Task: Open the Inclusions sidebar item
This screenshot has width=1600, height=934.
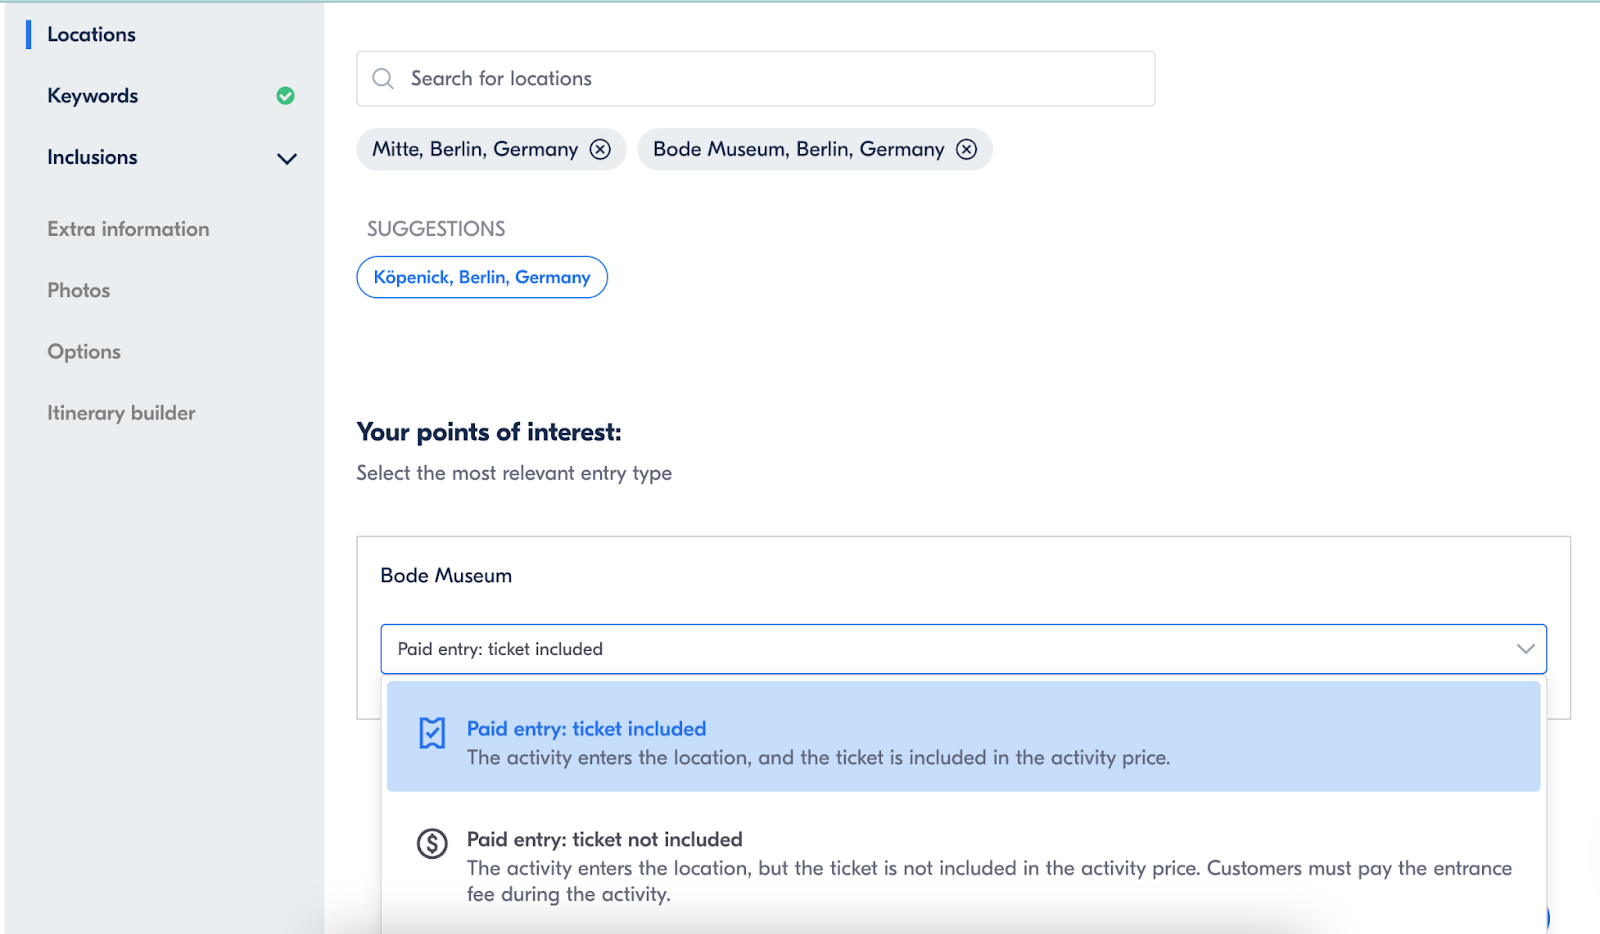Action: (93, 158)
